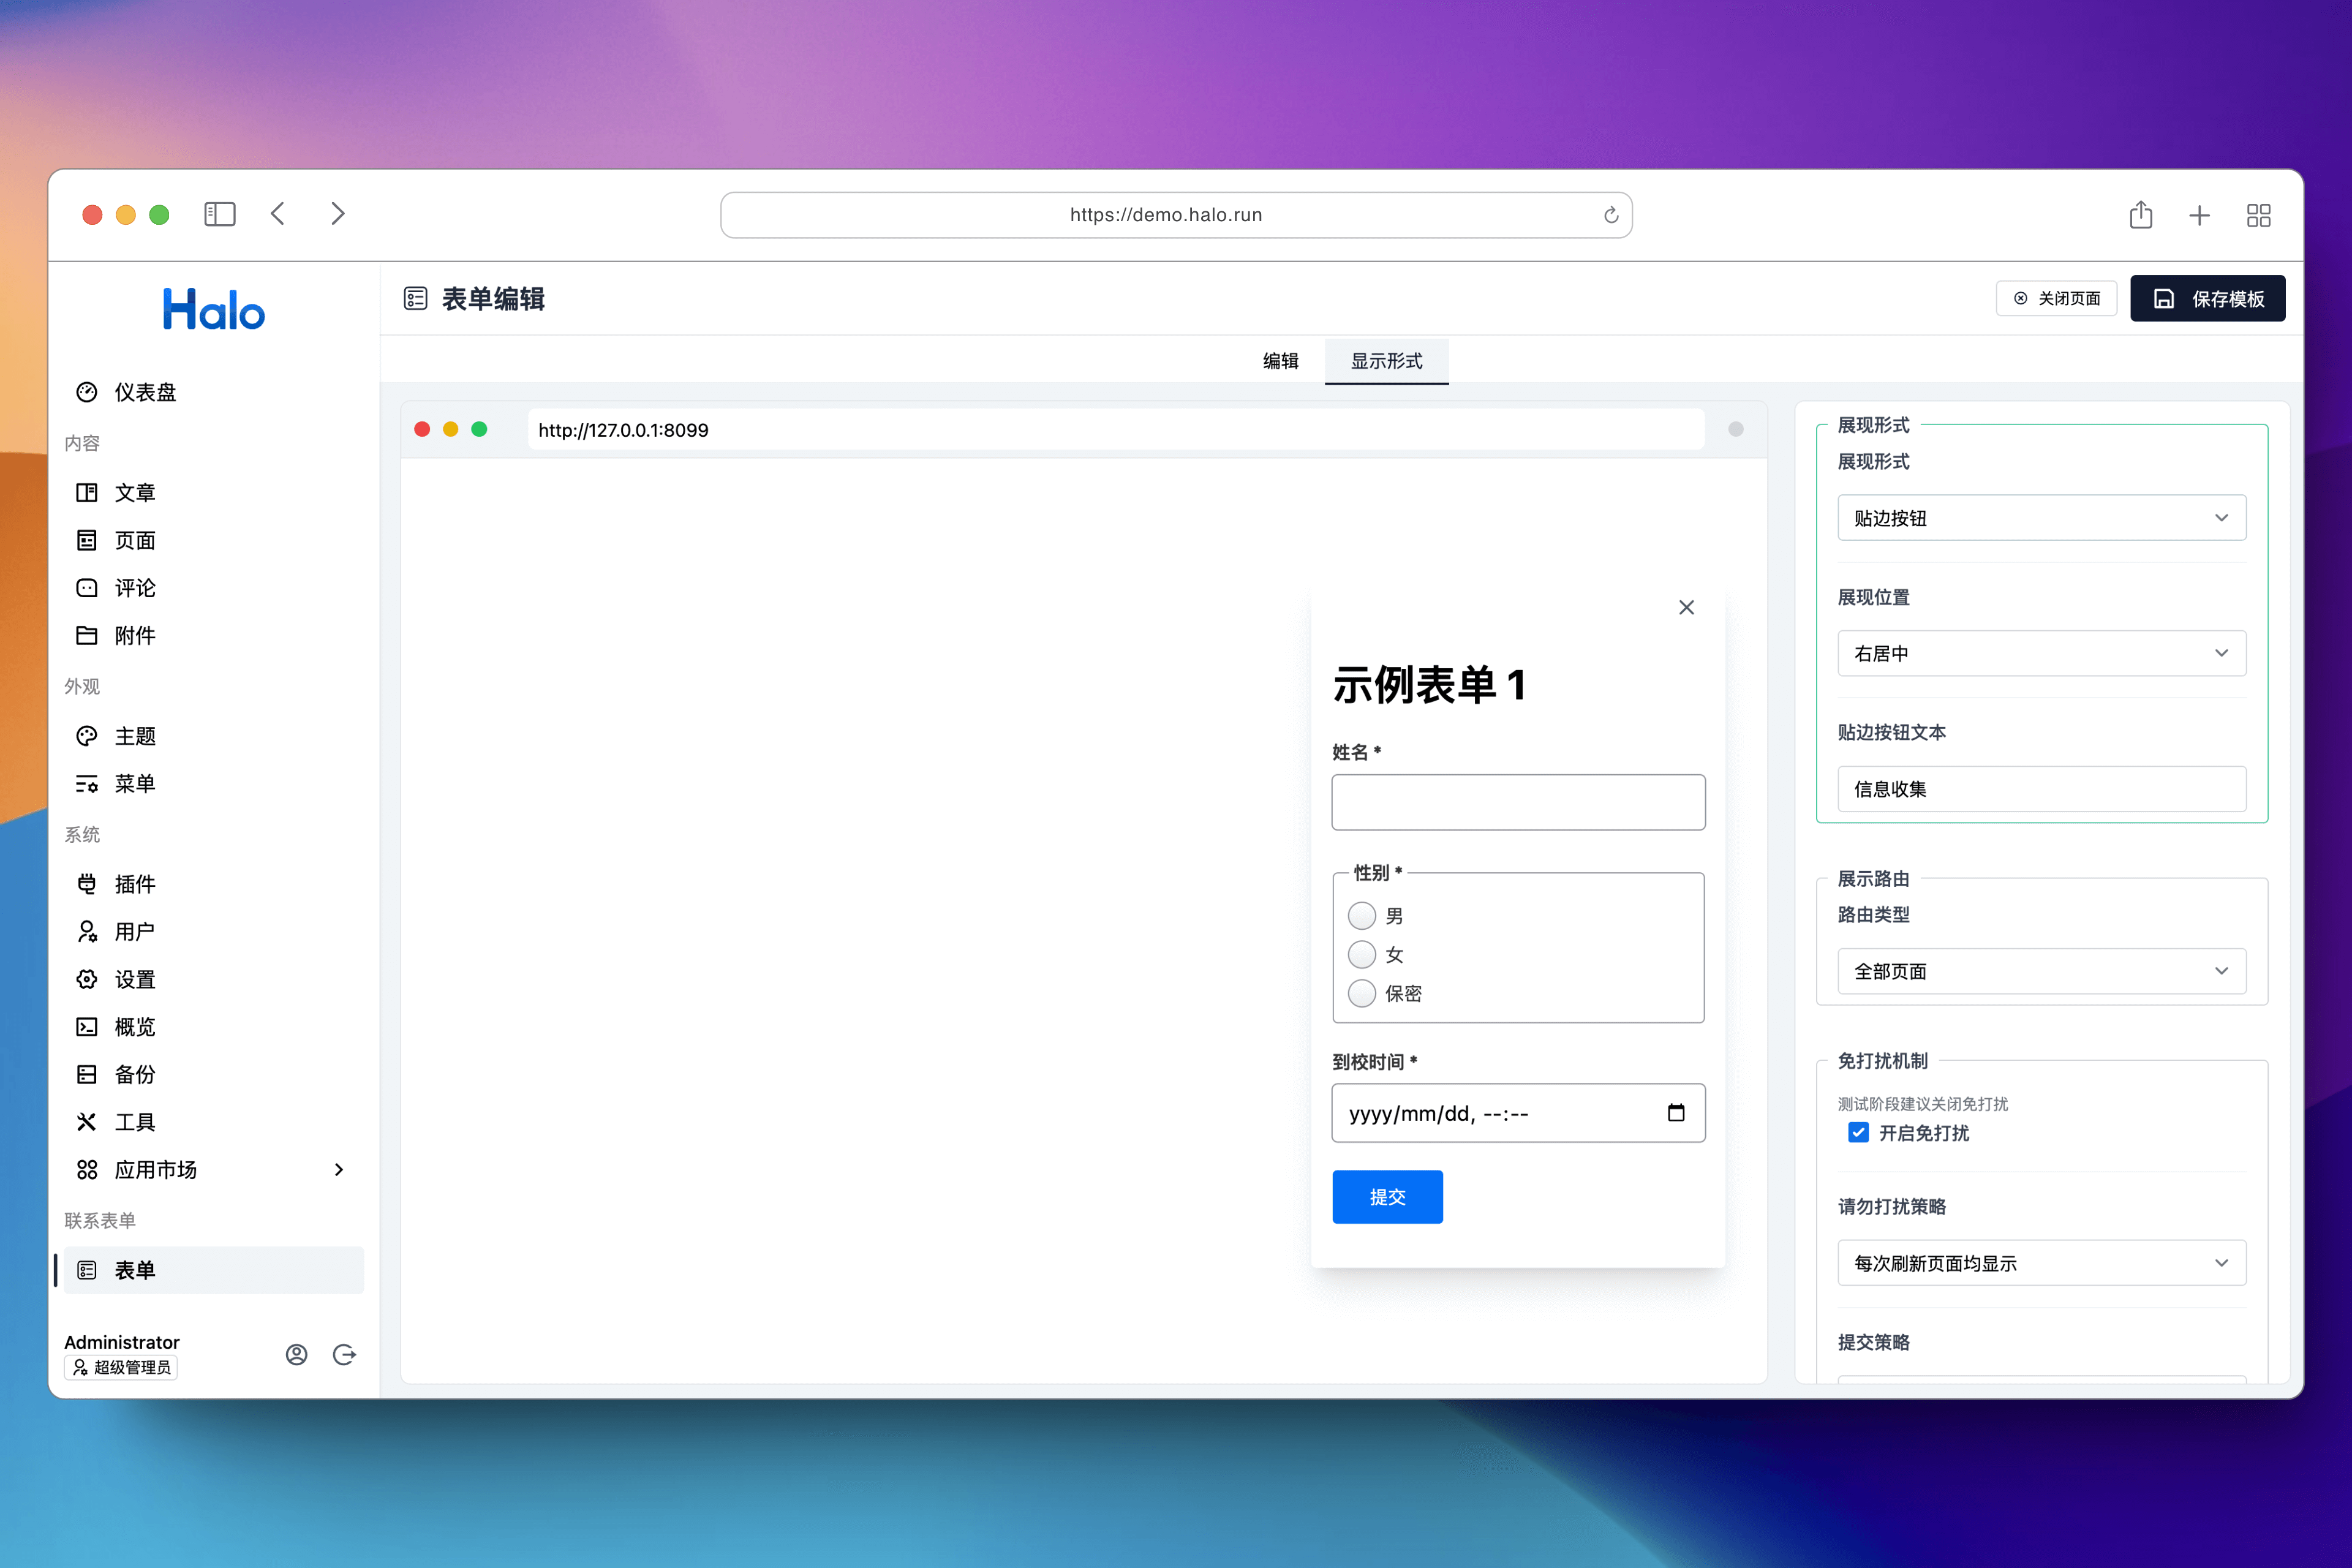The image size is (2352, 1568).
Task: Click the 备份 backup icon
Action: (x=87, y=1074)
